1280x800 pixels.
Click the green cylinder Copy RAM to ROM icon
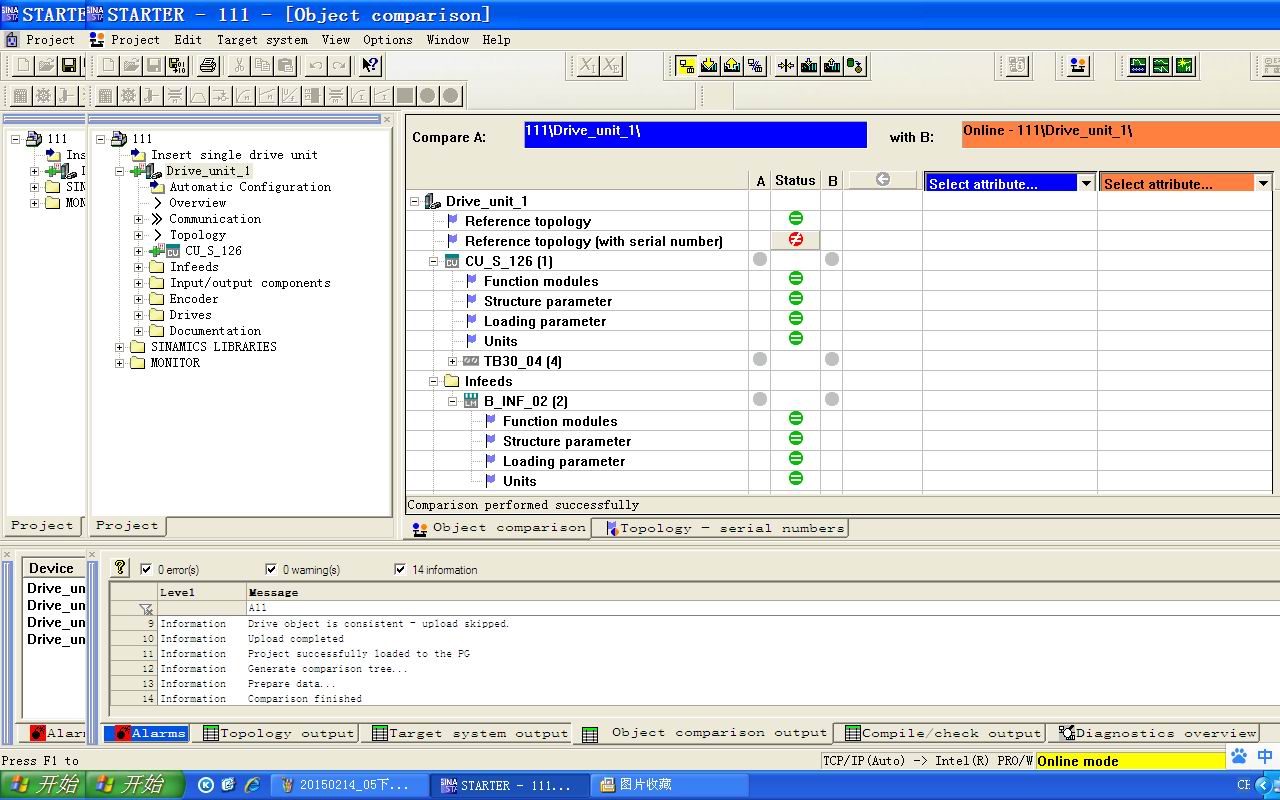pyautogui.click(x=855, y=66)
